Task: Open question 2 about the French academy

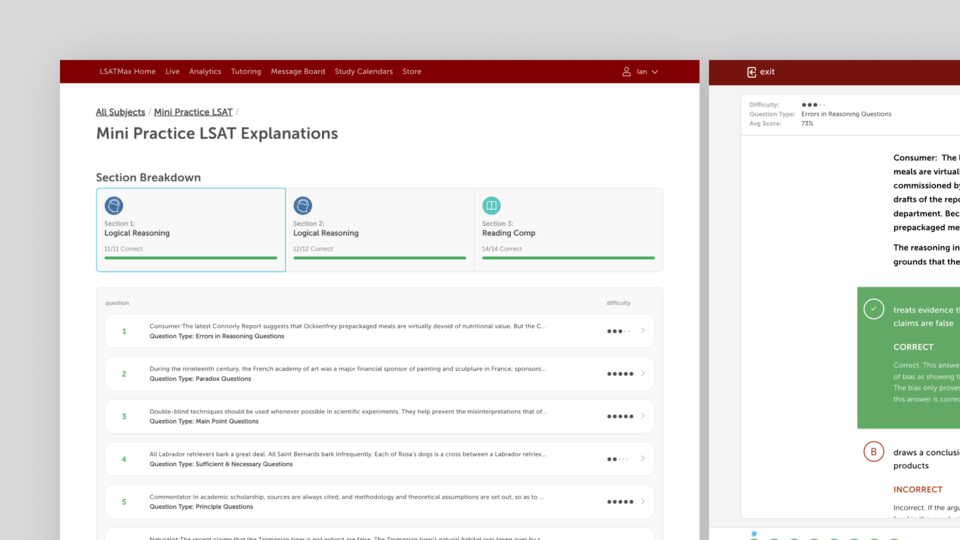Action: tap(379, 373)
